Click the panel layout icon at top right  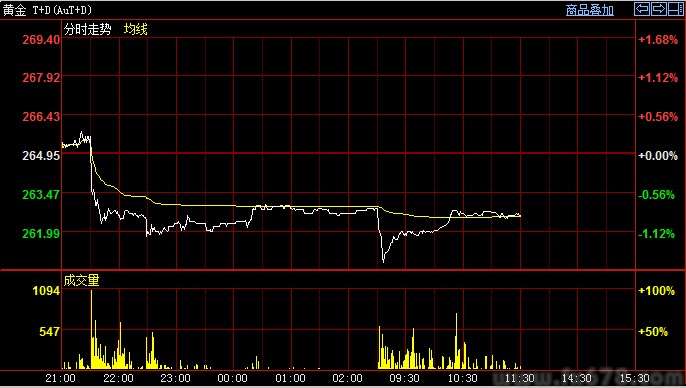coord(675,9)
